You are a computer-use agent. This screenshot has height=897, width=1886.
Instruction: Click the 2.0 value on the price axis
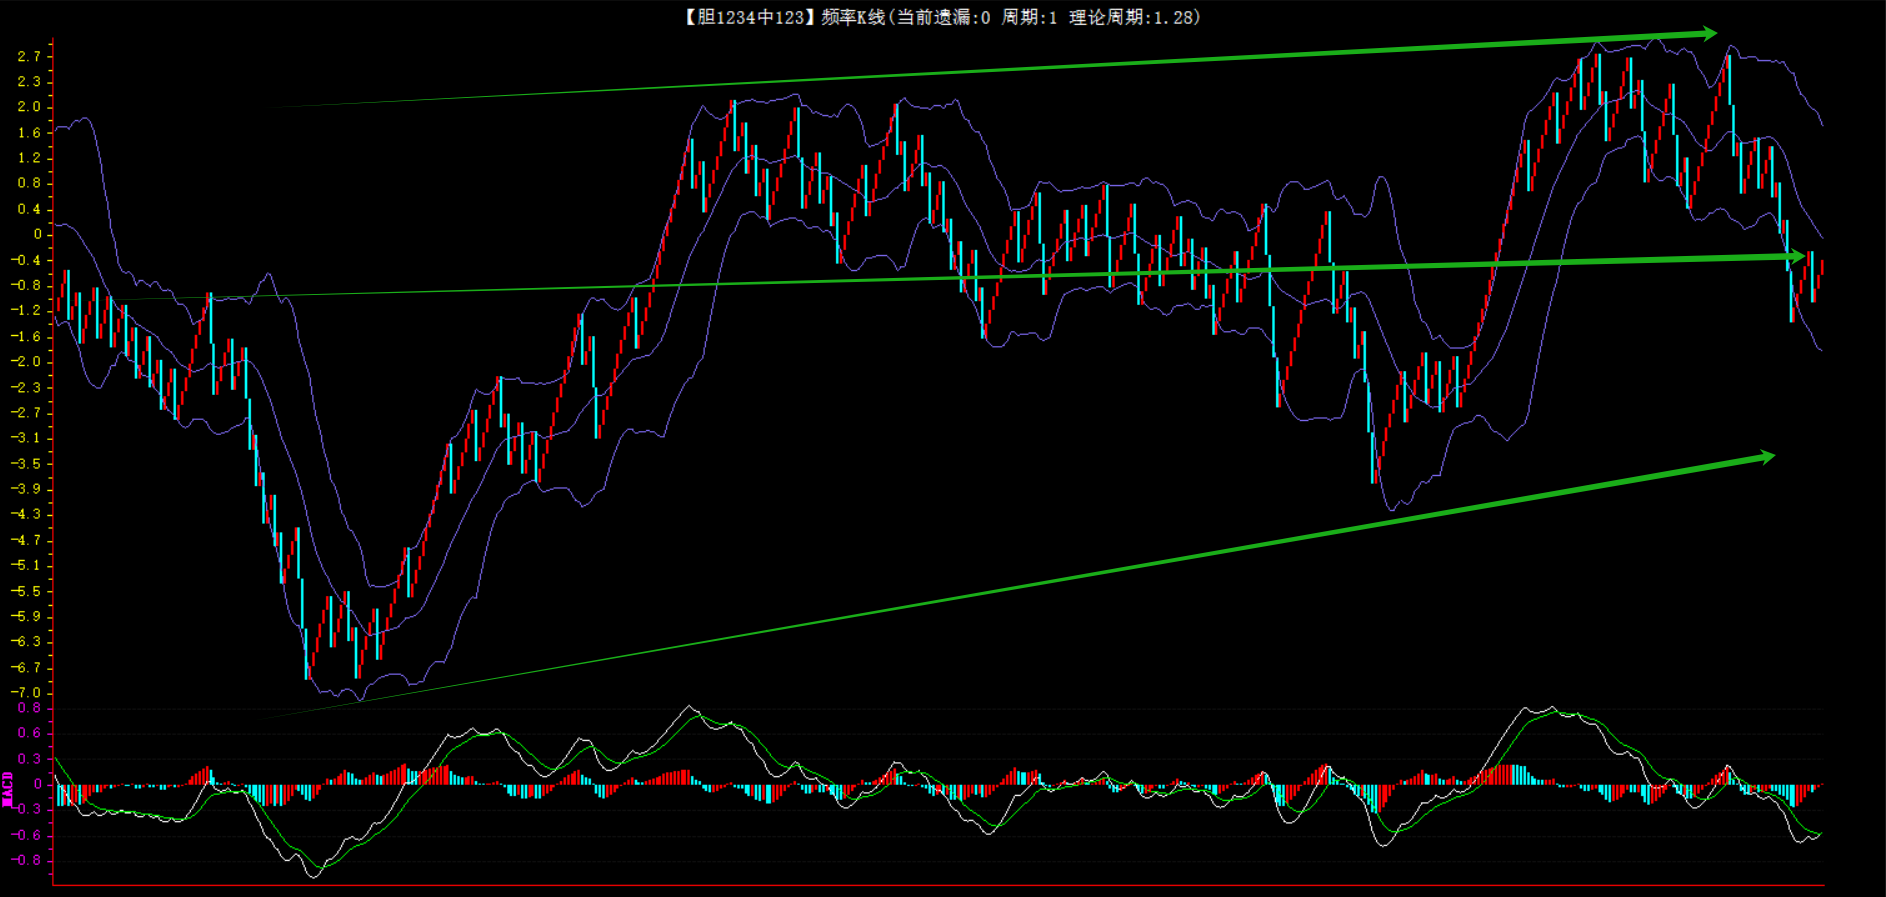[29, 107]
